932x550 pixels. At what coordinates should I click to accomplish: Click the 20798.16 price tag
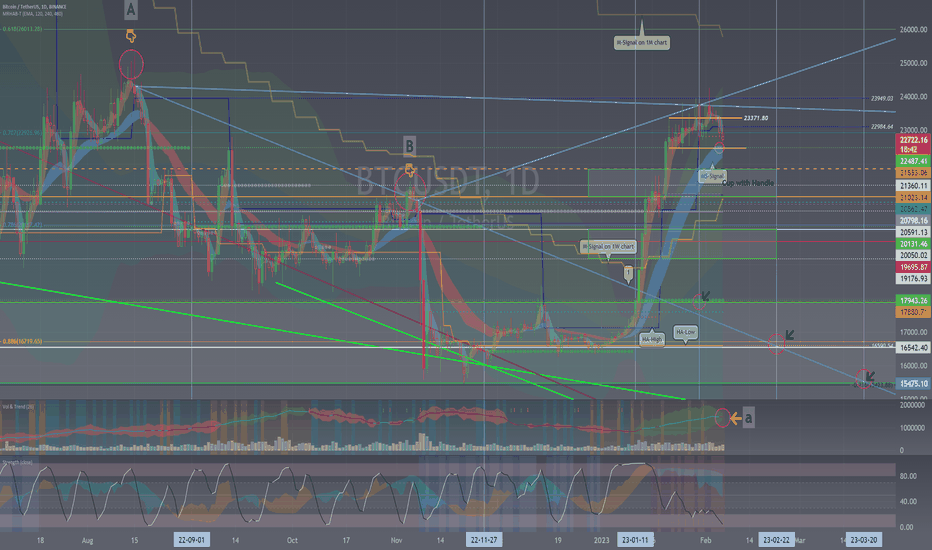click(913, 221)
